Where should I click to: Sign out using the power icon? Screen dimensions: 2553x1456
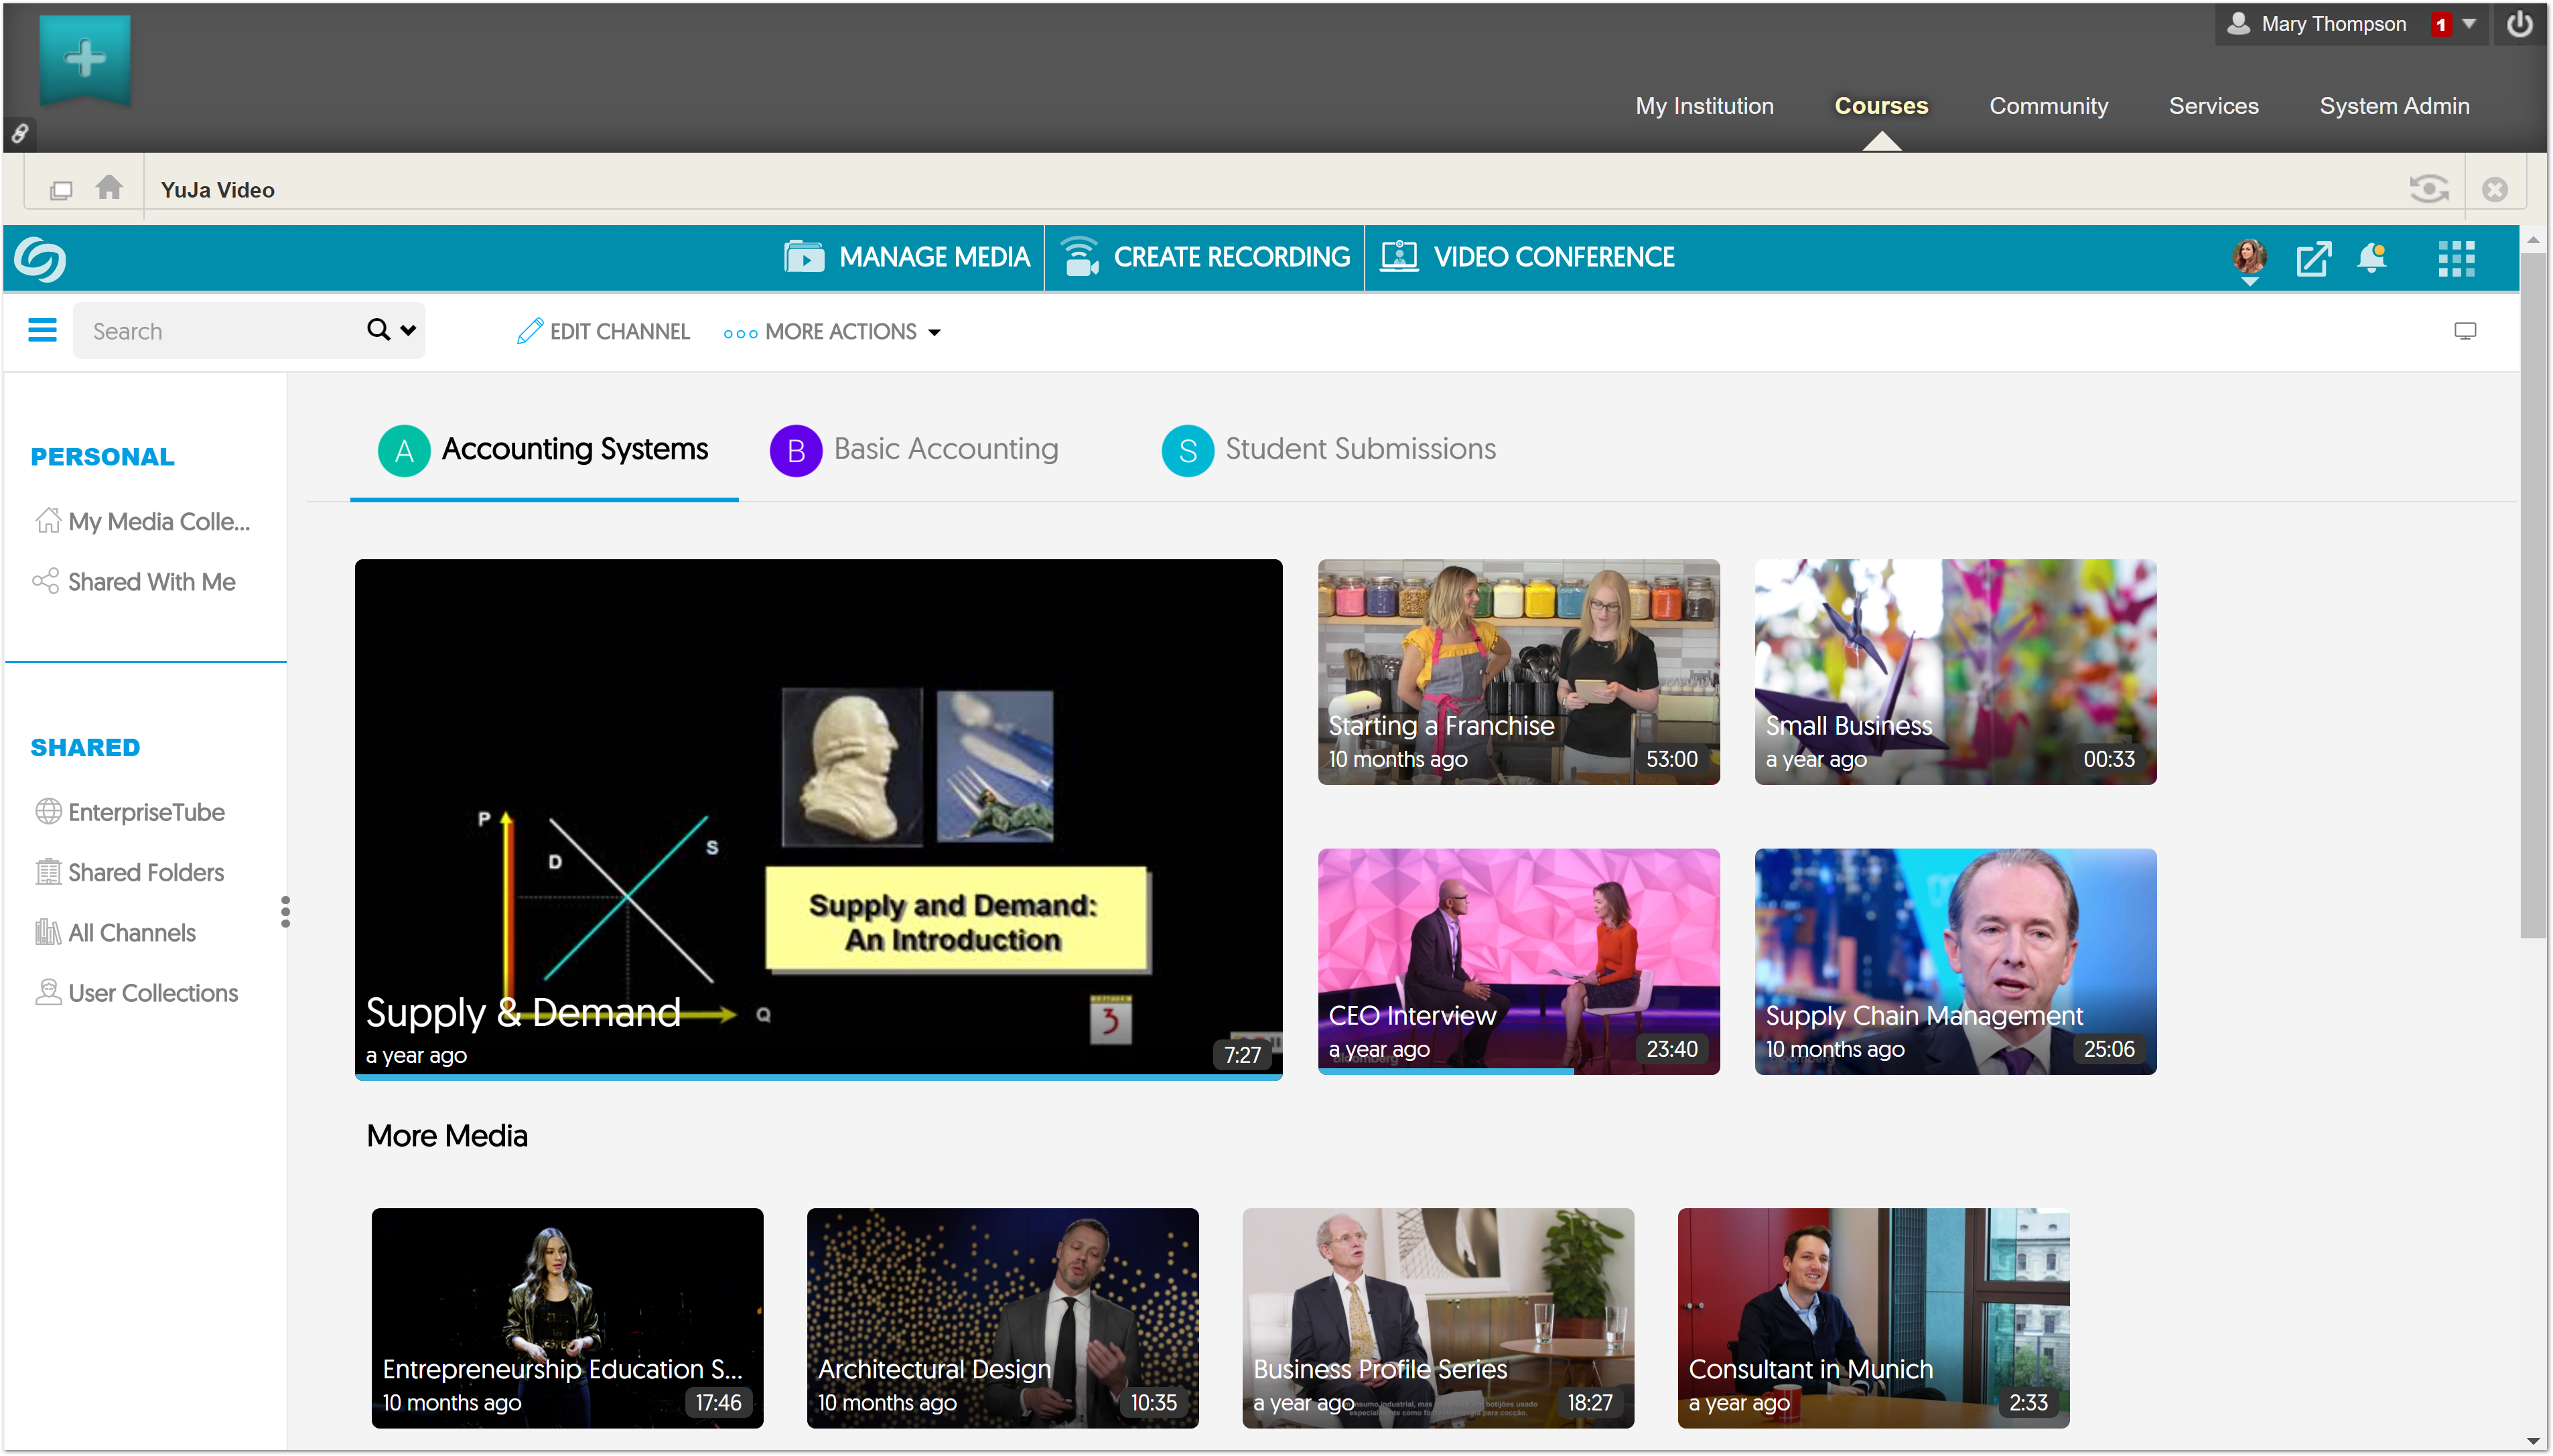pos(2519,23)
